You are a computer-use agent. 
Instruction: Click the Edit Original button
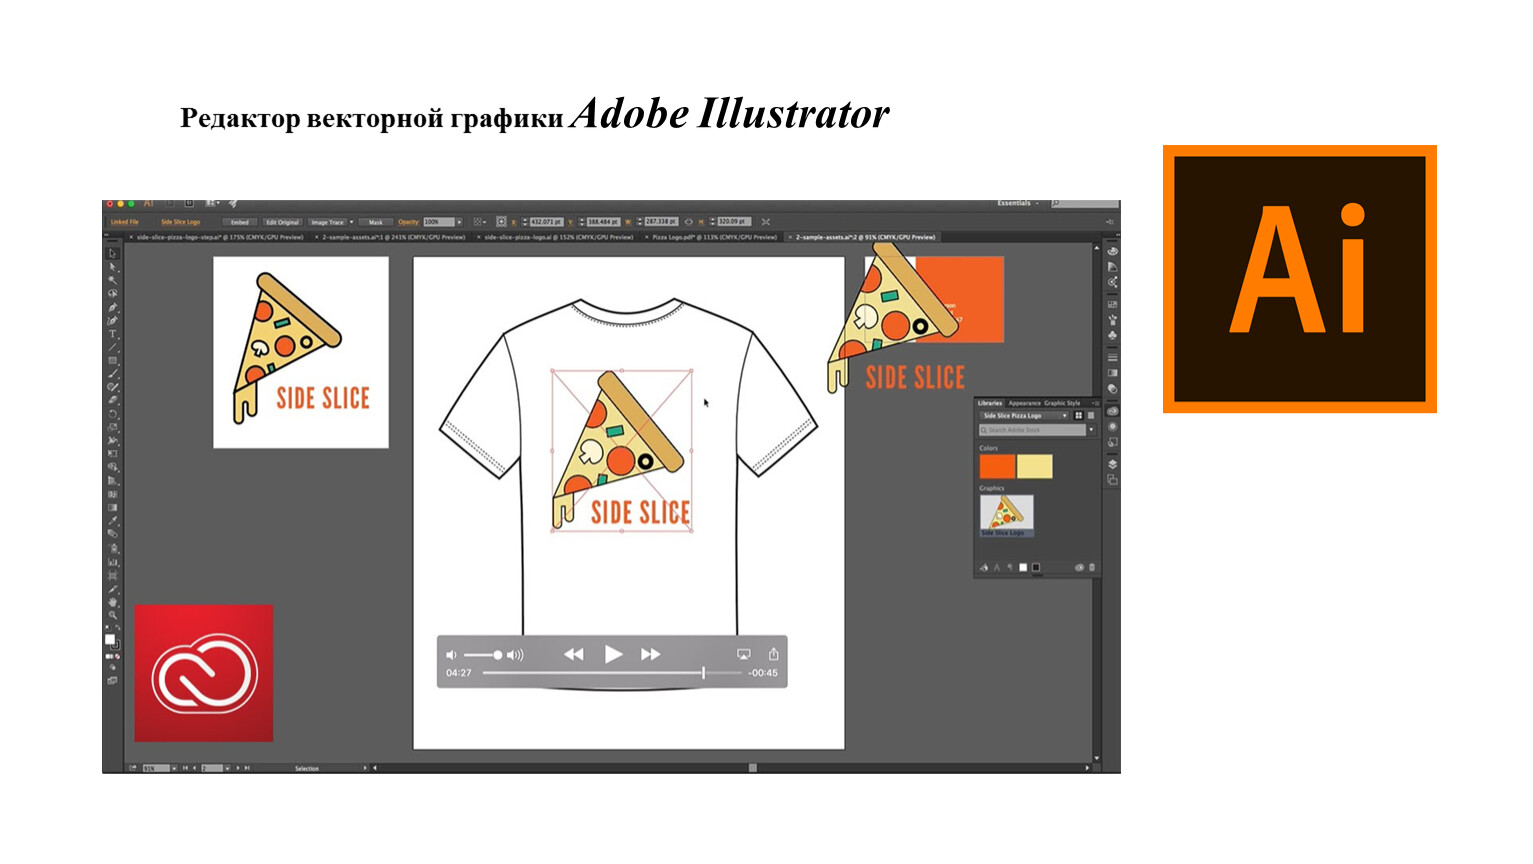283,222
